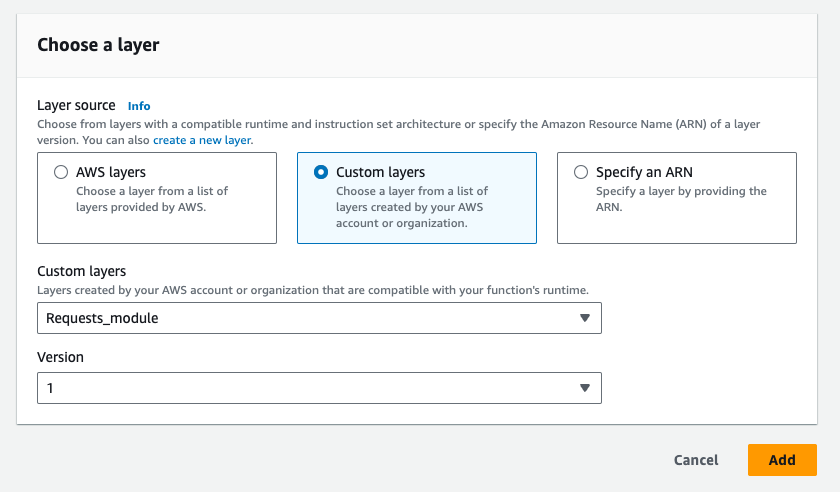This screenshot has height=492, width=840.
Task: Click the 'Layer source' section label
Action: (76, 105)
